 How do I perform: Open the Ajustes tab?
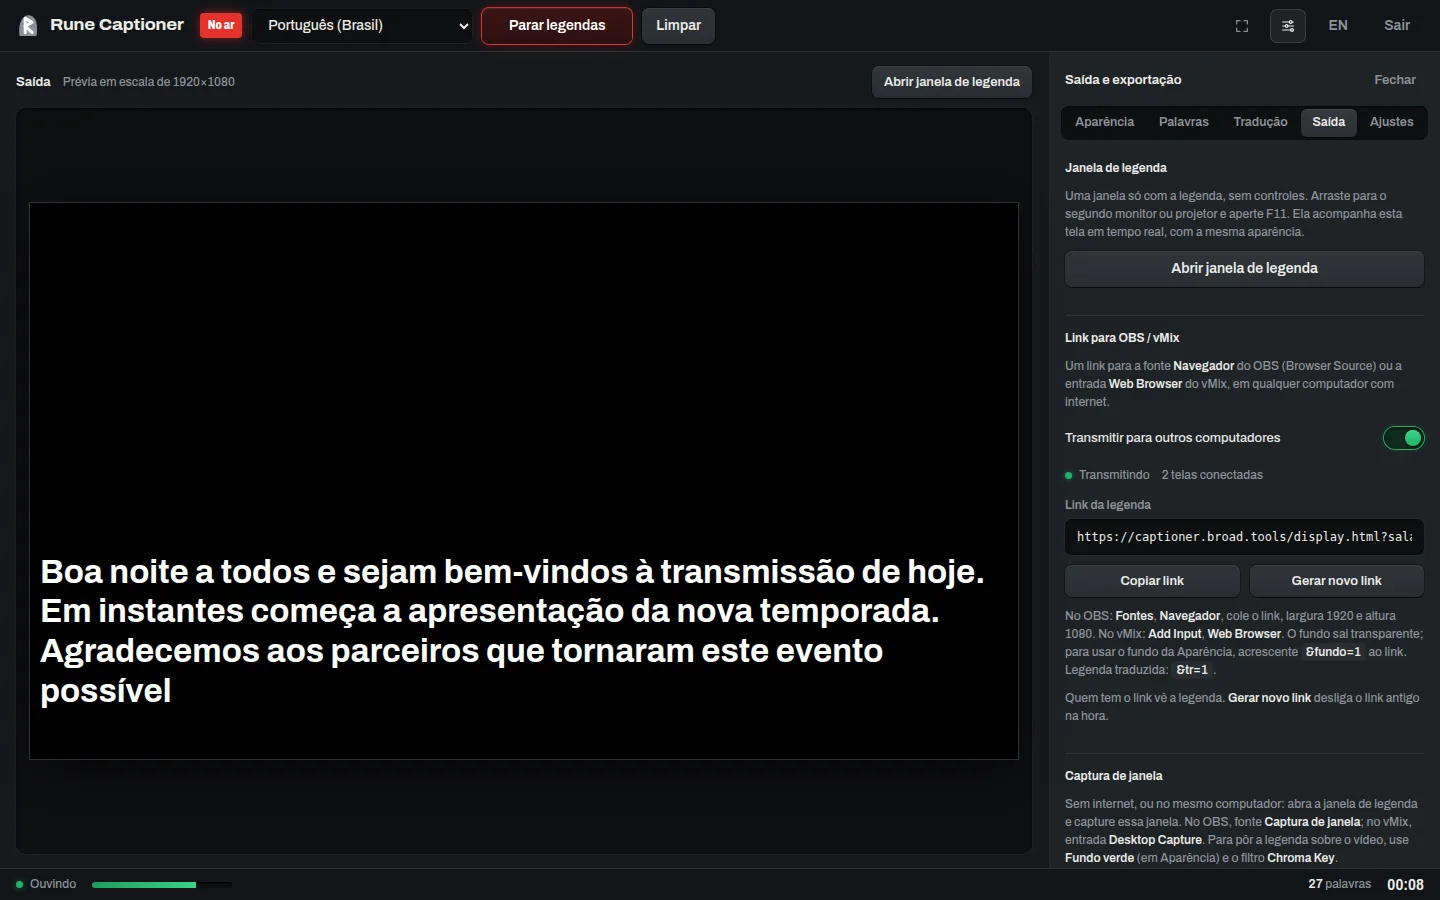(x=1392, y=122)
